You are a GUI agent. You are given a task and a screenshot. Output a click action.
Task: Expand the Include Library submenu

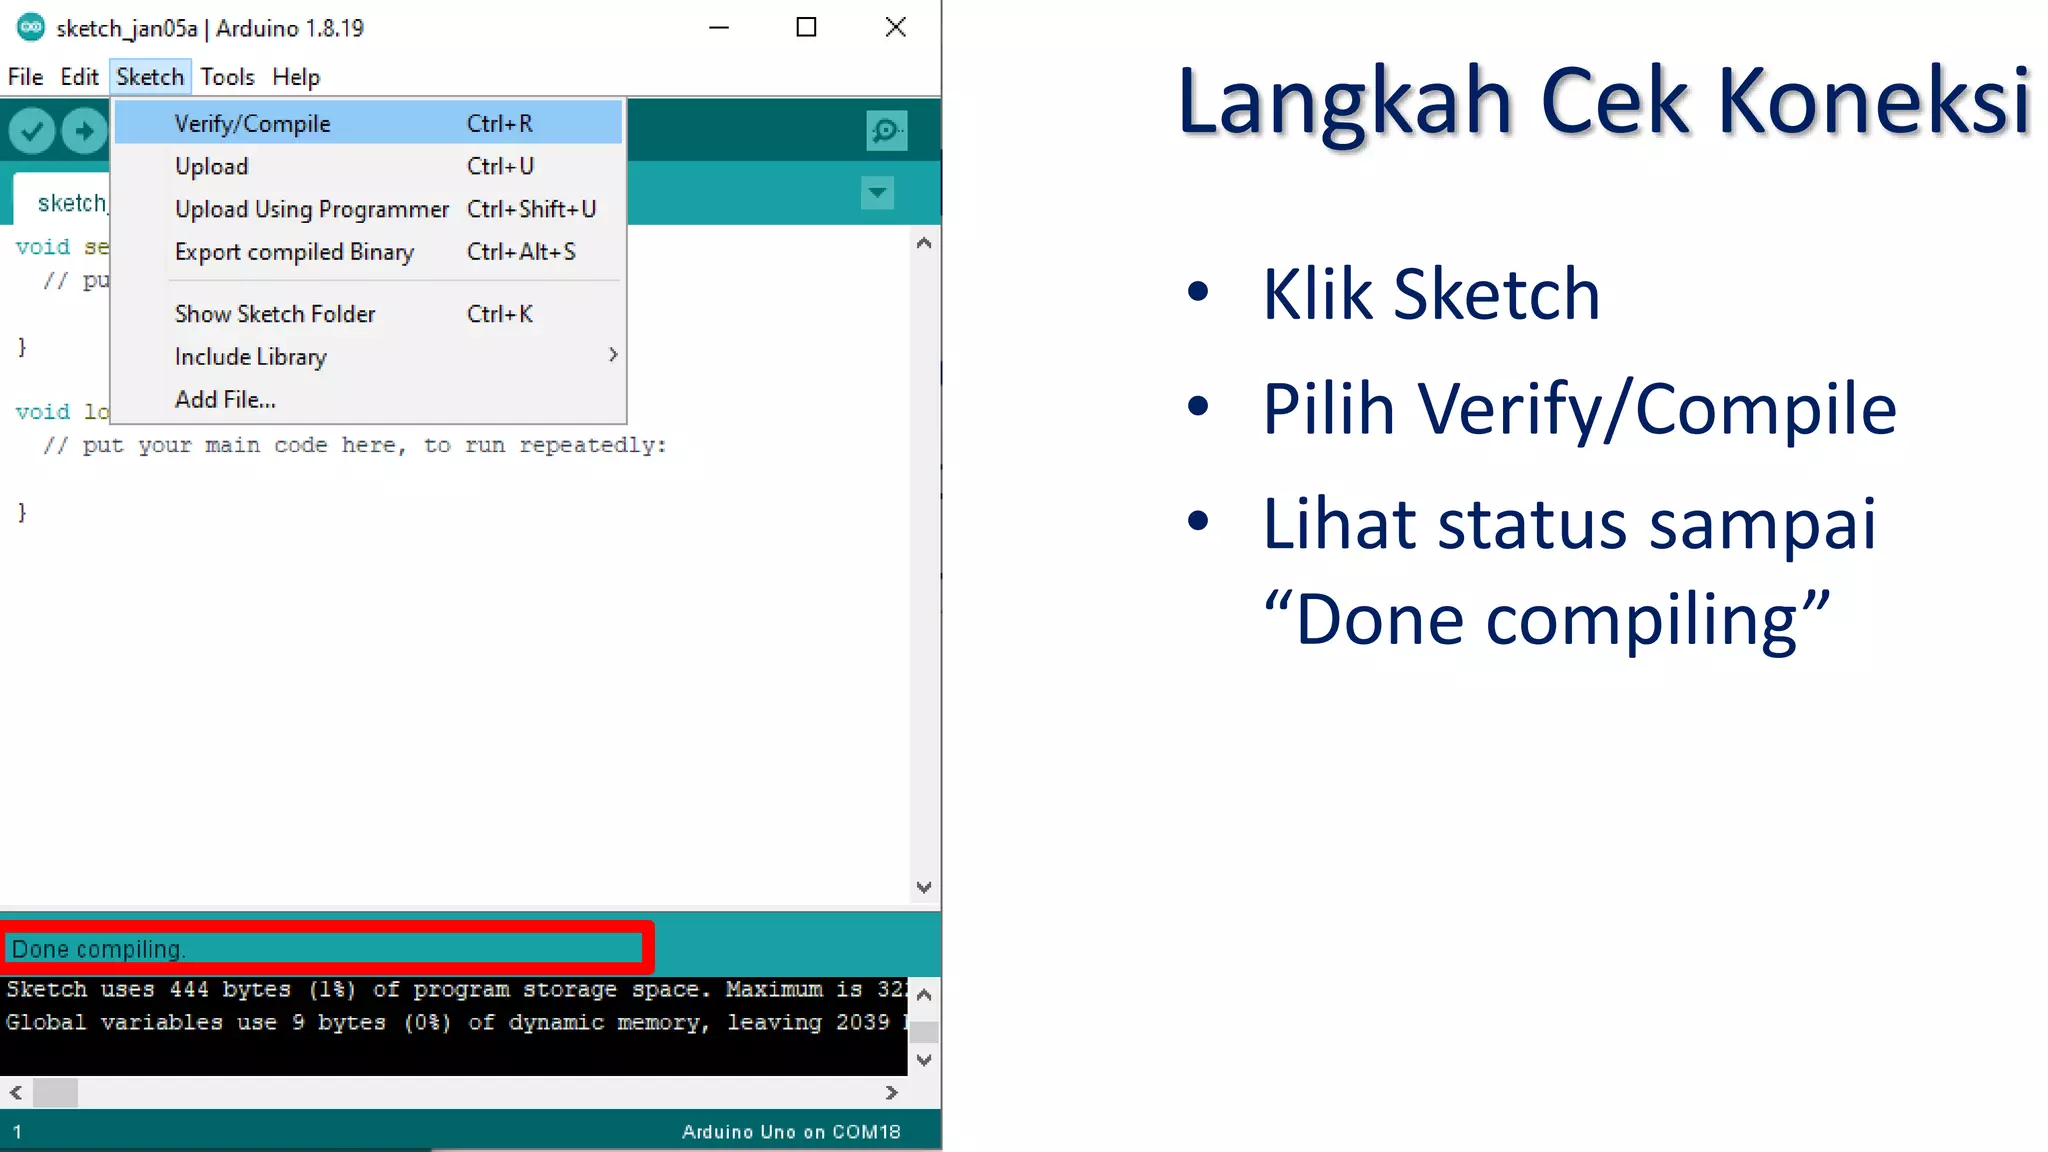[x=368, y=357]
